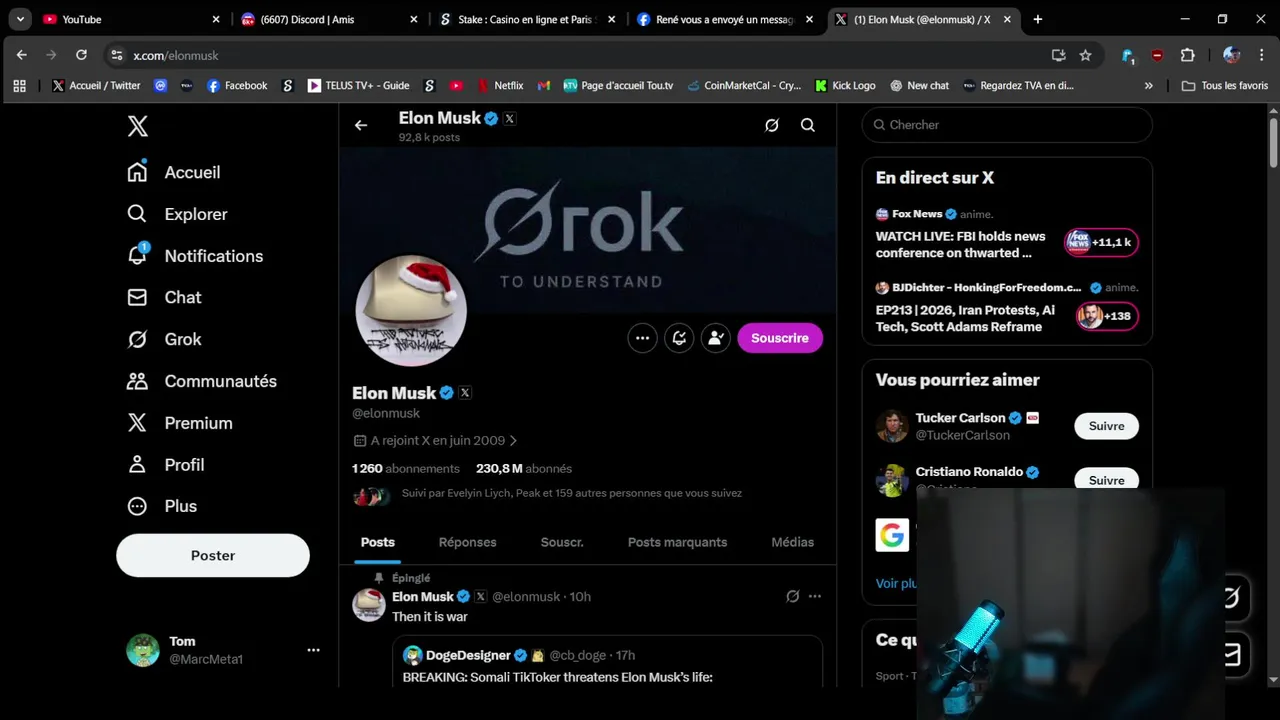Follow Tucker Carlson with Suivre
The width and height of the screenshot is (1280, 720).
tap(1106, 426)
